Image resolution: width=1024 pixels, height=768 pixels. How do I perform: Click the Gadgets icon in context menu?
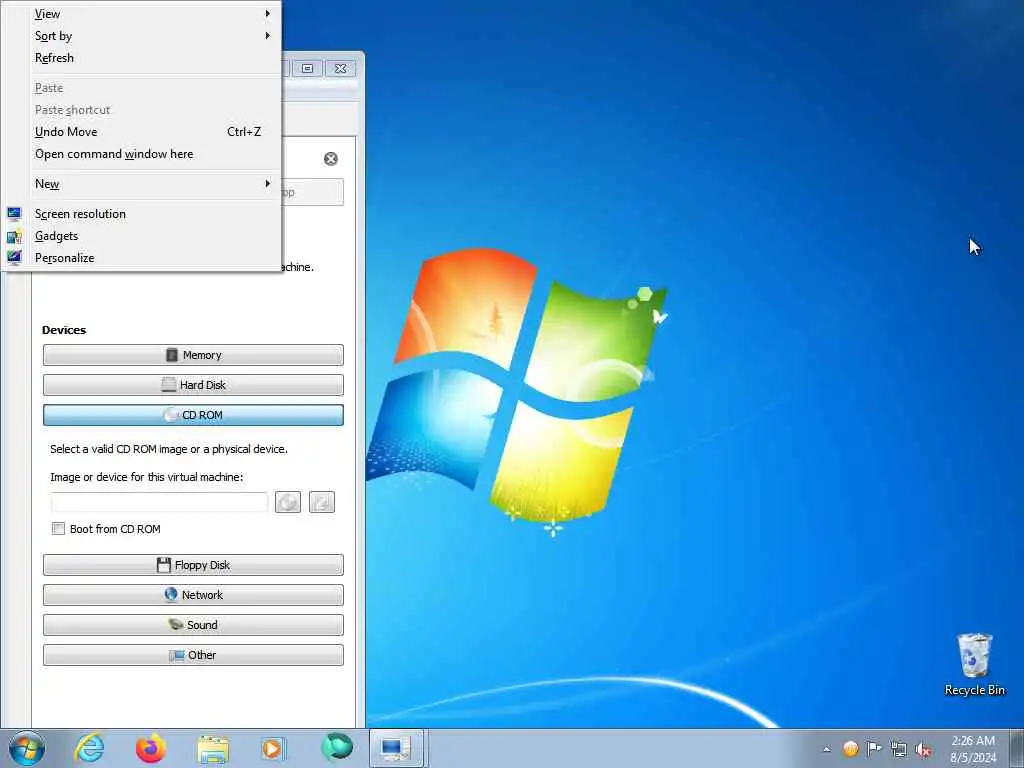tap(14, 236)
